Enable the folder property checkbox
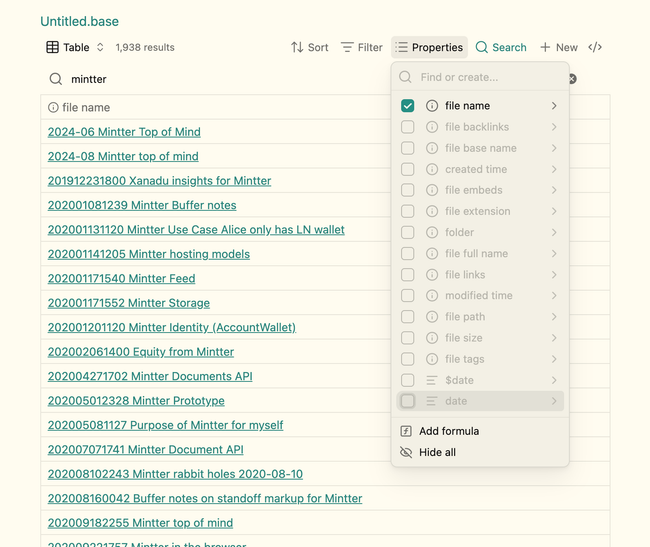Image resolution: width=650 pixels, height=547 pixels. click(407, 232)
